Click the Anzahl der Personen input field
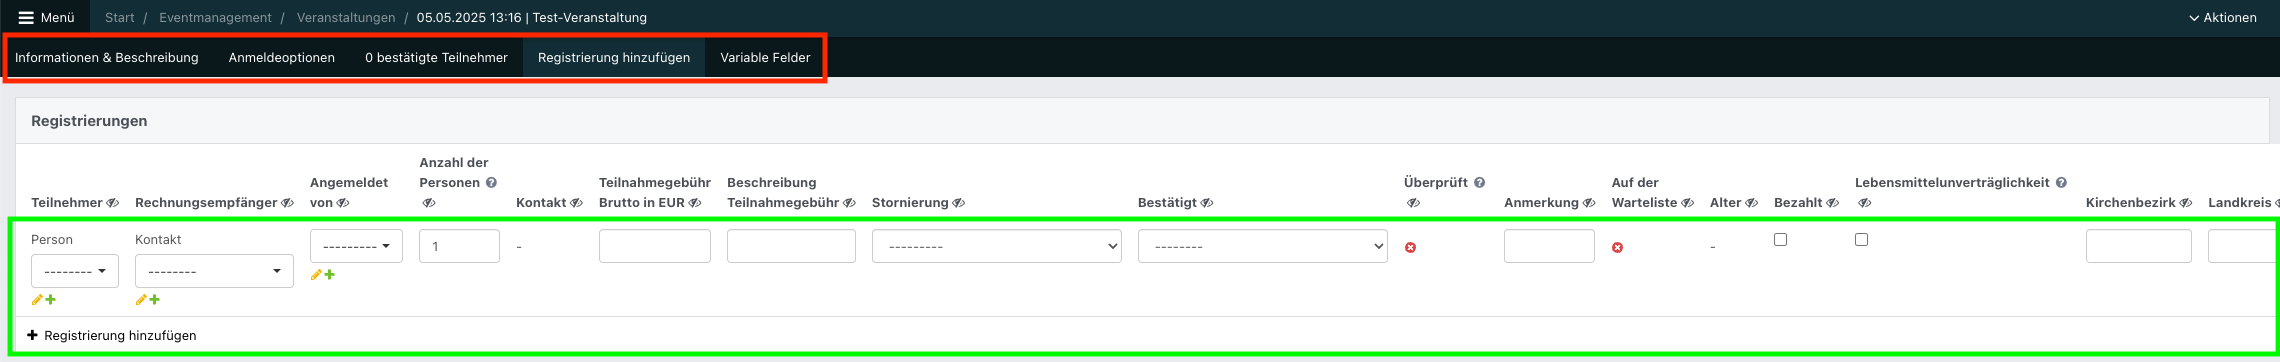The height and width of the screenshot is (362, 2280). pyautogui.click(x=459, y=246)
